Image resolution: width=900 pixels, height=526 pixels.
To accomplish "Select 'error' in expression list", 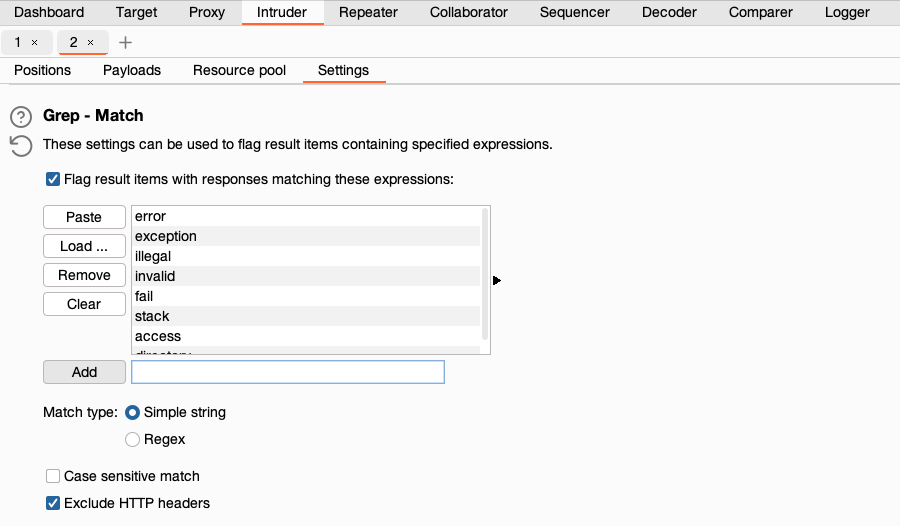I will click(x=306, y=216).
